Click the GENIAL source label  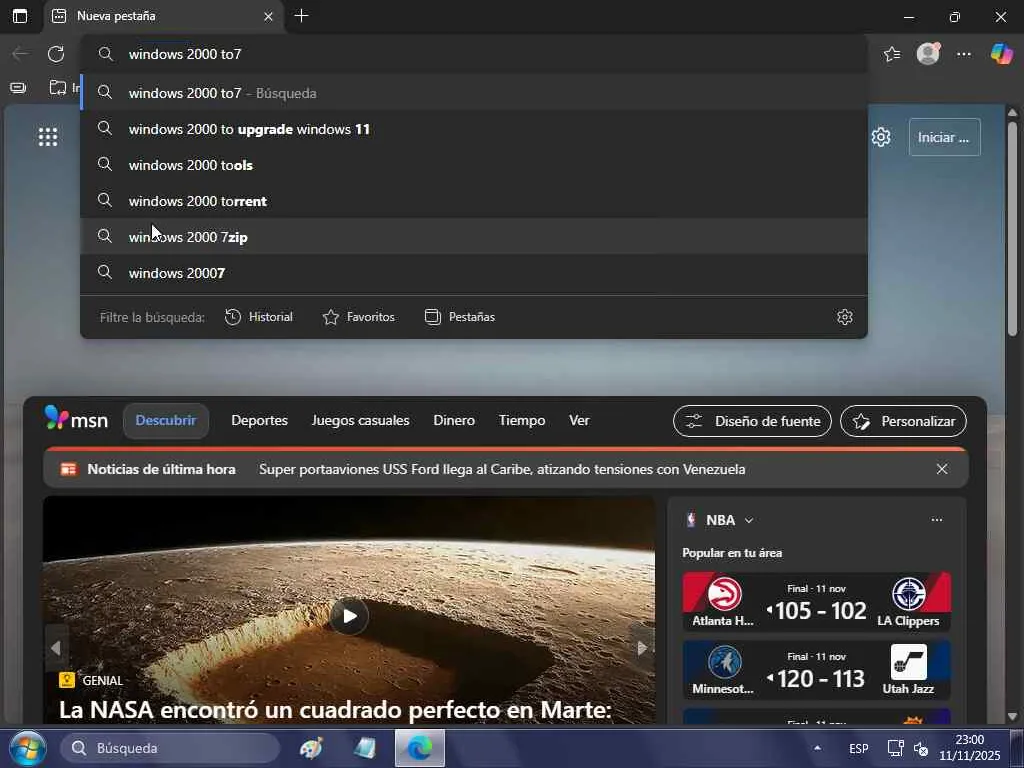tap(91, 680)
